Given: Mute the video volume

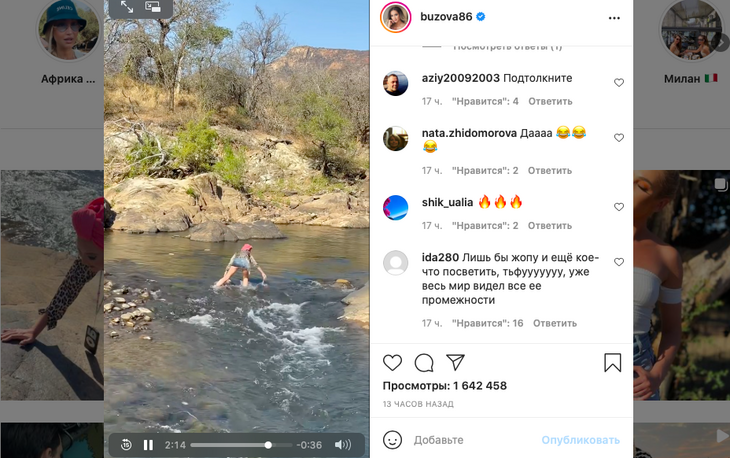Looking at the screenshot, I should click(343, 445).
